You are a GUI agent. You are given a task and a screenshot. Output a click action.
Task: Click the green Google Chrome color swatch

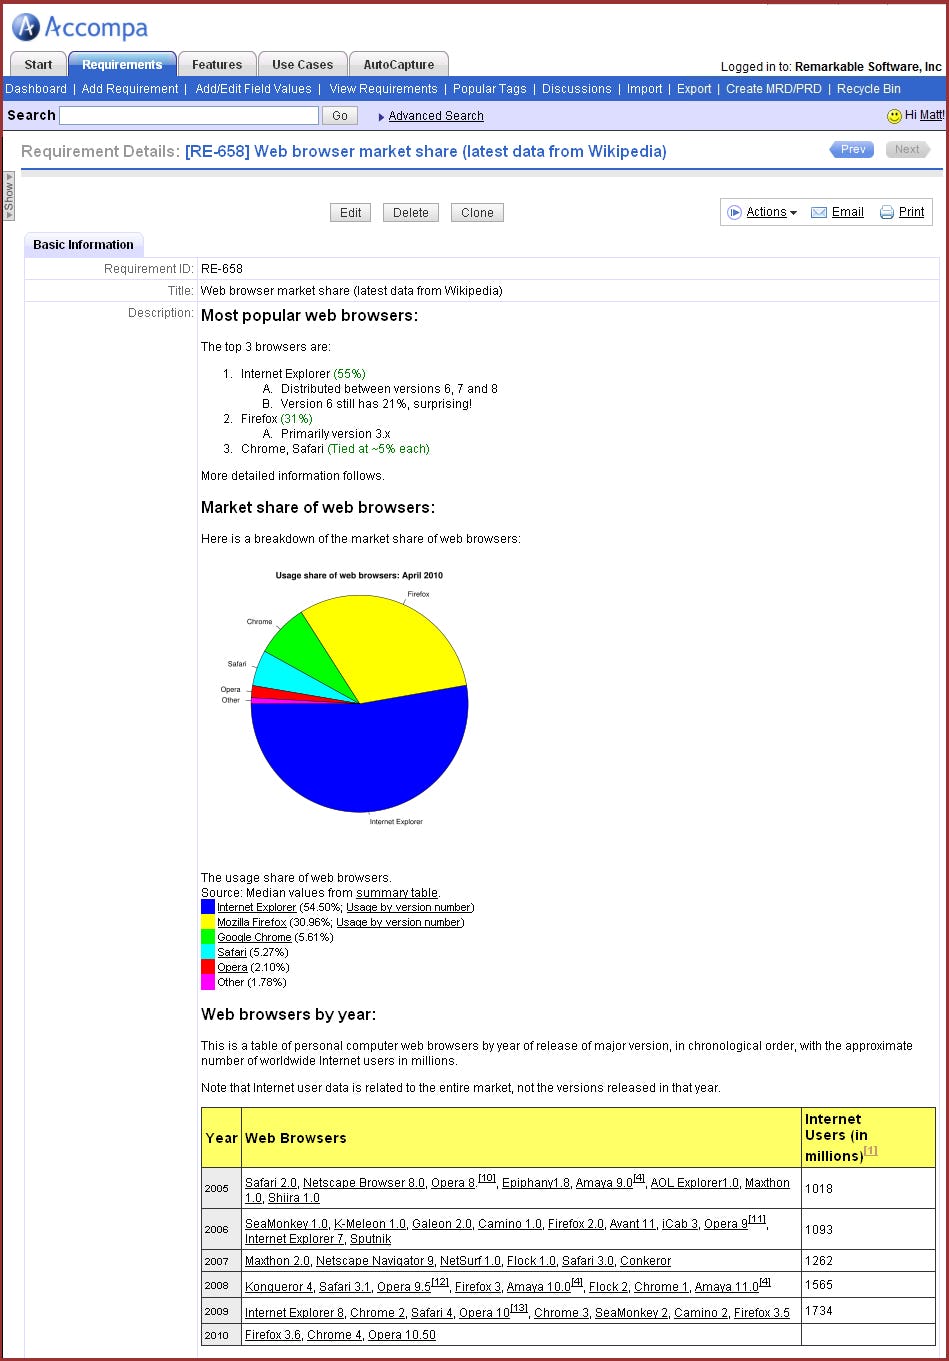click(x=206, y=937)
